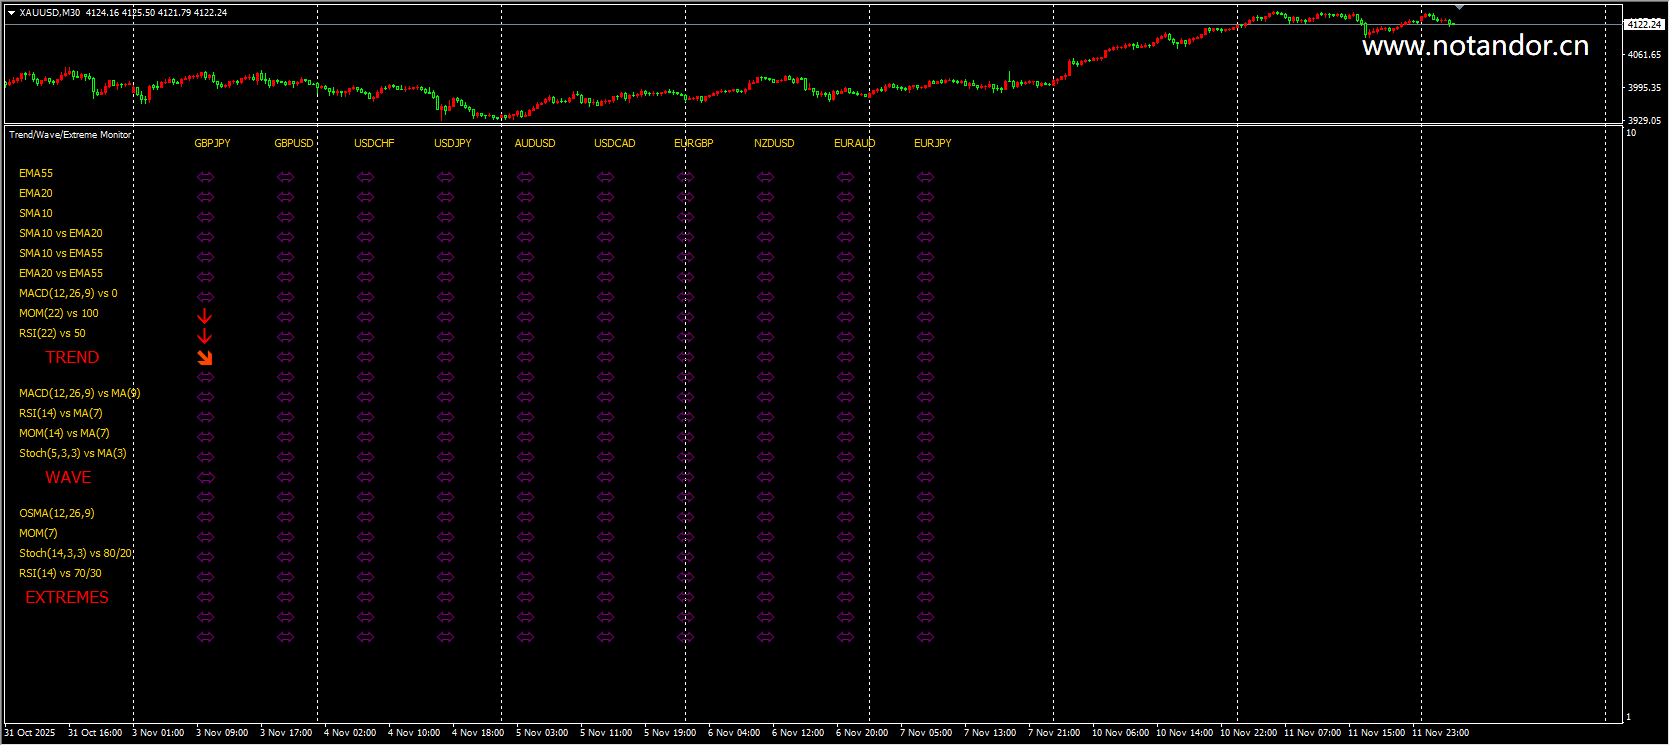Click the Trend/Wave/Extreme Monitor indicator label
The image size is (1670, 746).
70,134
